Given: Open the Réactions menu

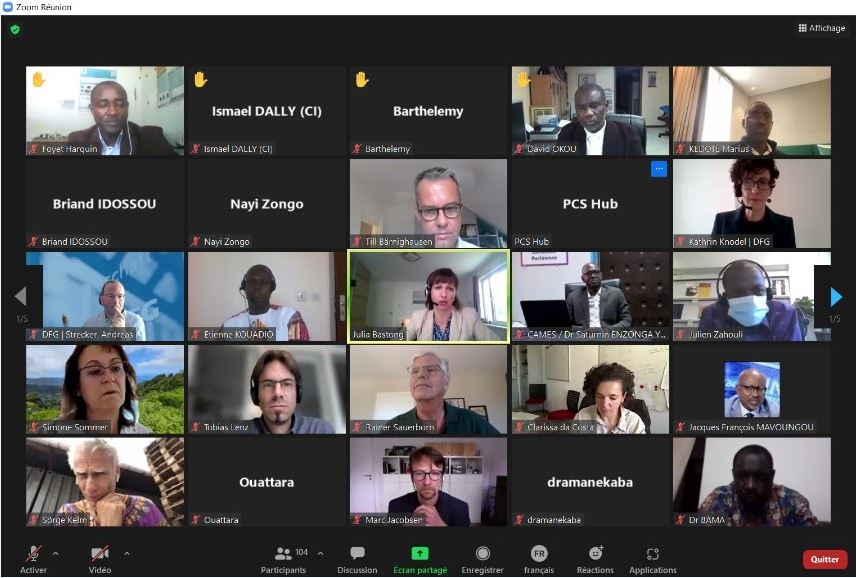Looking at the screenshot, I should [x=595, y=559].
